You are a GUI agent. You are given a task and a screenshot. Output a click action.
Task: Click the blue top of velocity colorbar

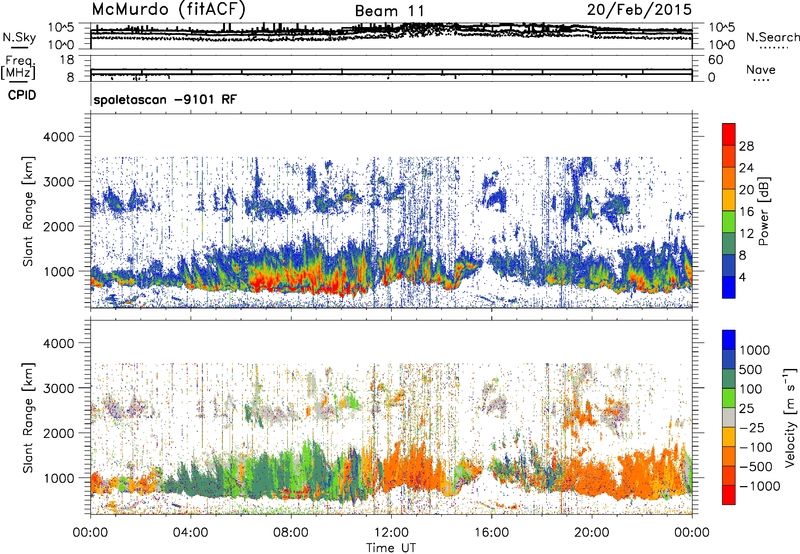pos(729,340)
